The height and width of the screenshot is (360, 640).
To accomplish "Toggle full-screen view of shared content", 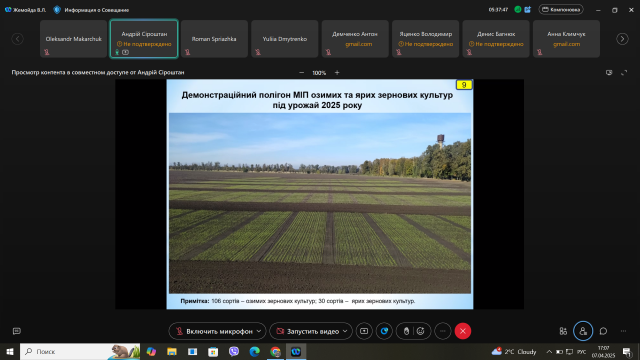I will pyautogui.click(x=624, y=73).
